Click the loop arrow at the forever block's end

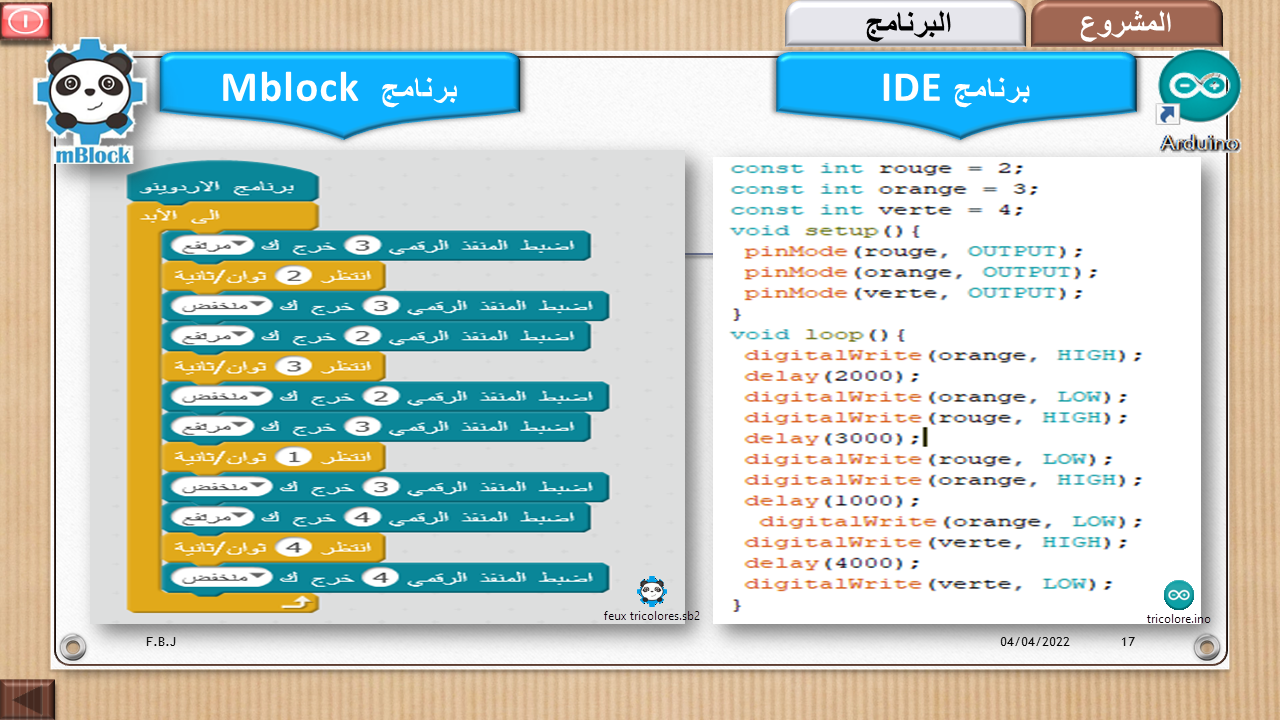coord(296,602)
